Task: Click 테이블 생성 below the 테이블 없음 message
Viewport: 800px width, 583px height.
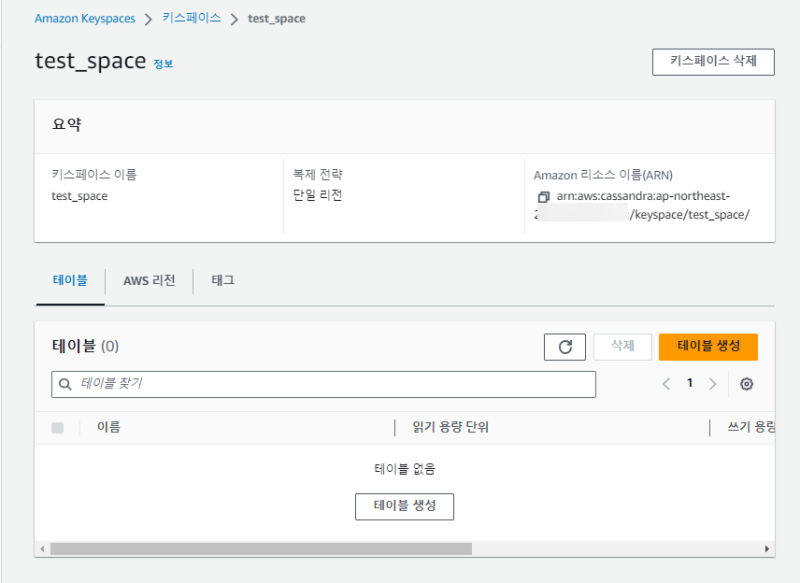Action: coord(404,506)
